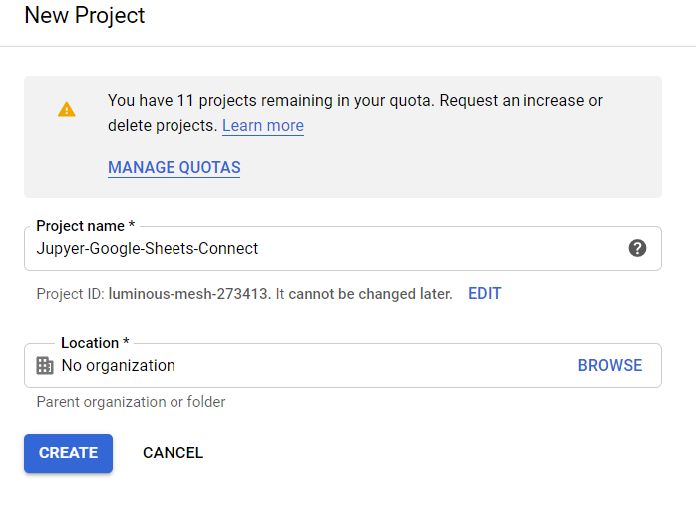This screenshot has height=516, width=696.
Task: Click BROWSE to choose a location
Action: (609, 365)
